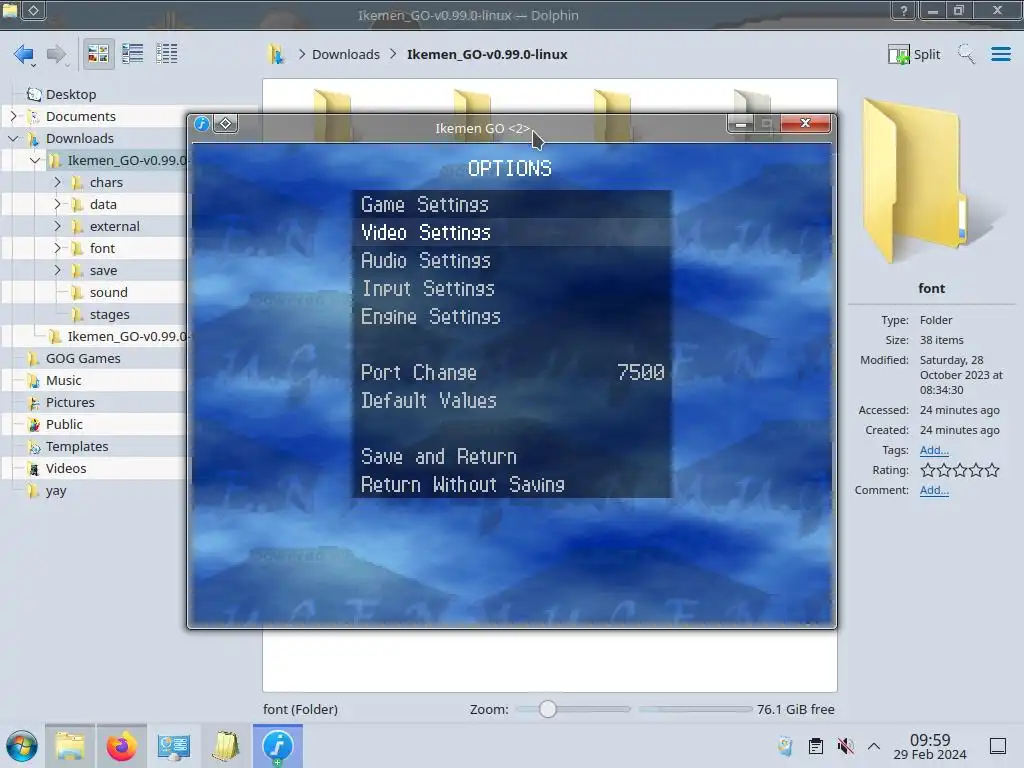This screenshot has height=768, width=1024.
Task: Open Dolphin's hamburger menu
Action: tap(1000, 54)
